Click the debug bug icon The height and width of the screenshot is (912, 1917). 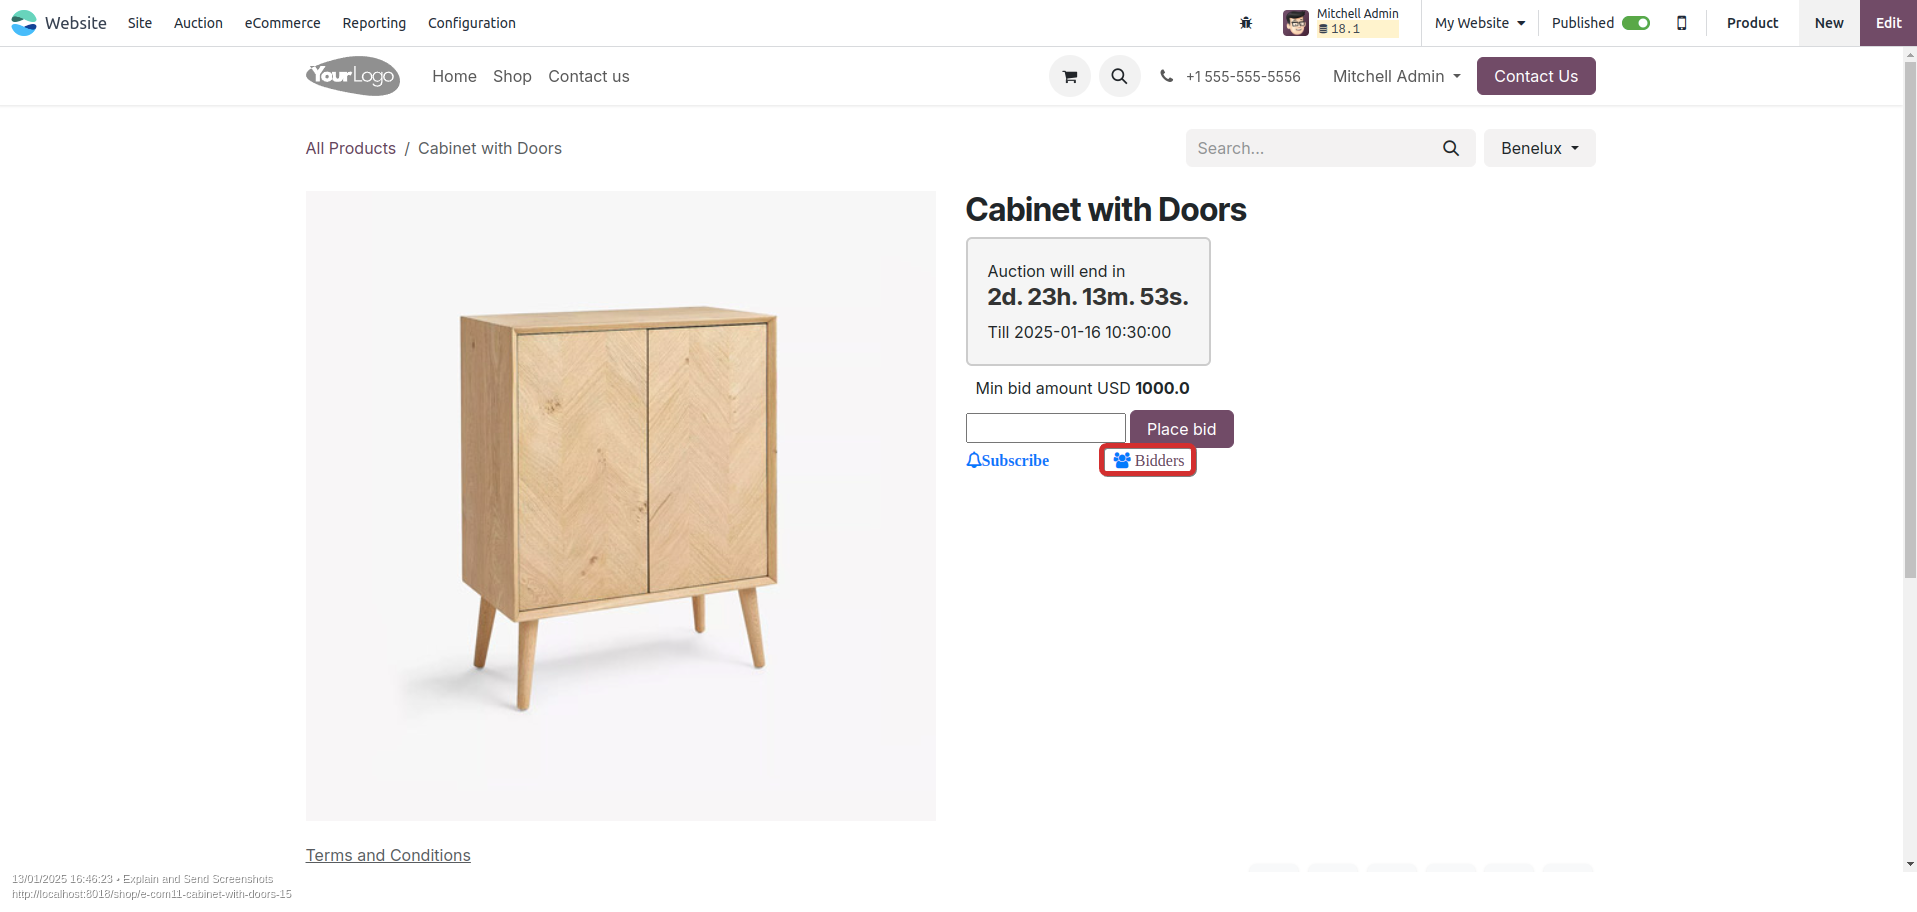click(1246, 23)
